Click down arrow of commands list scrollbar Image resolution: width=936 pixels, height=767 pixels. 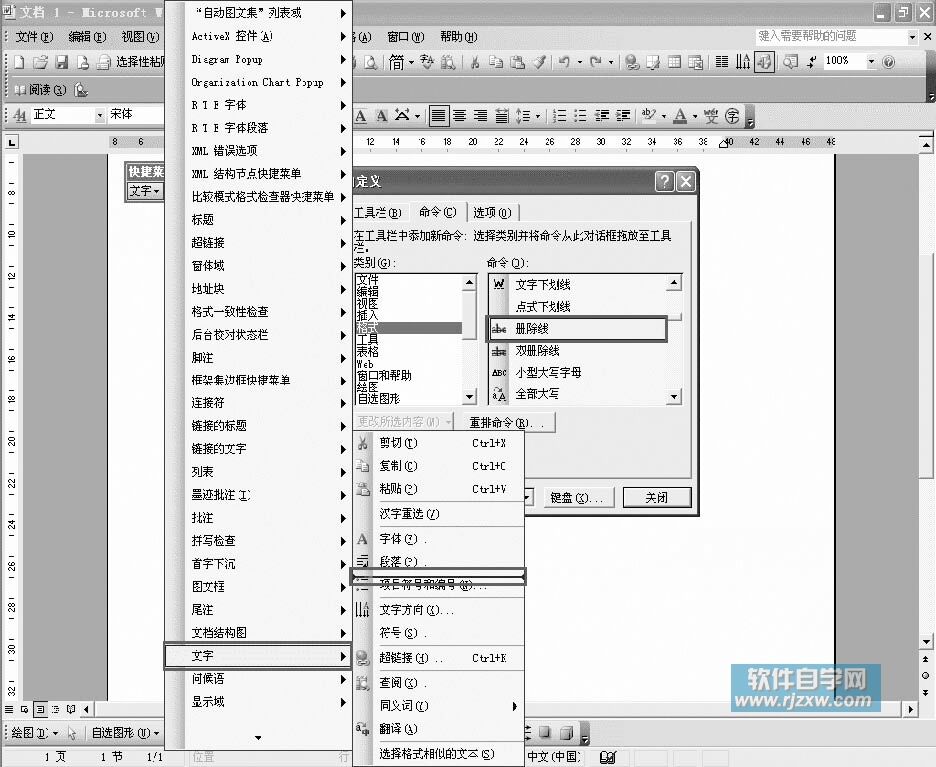674,396
